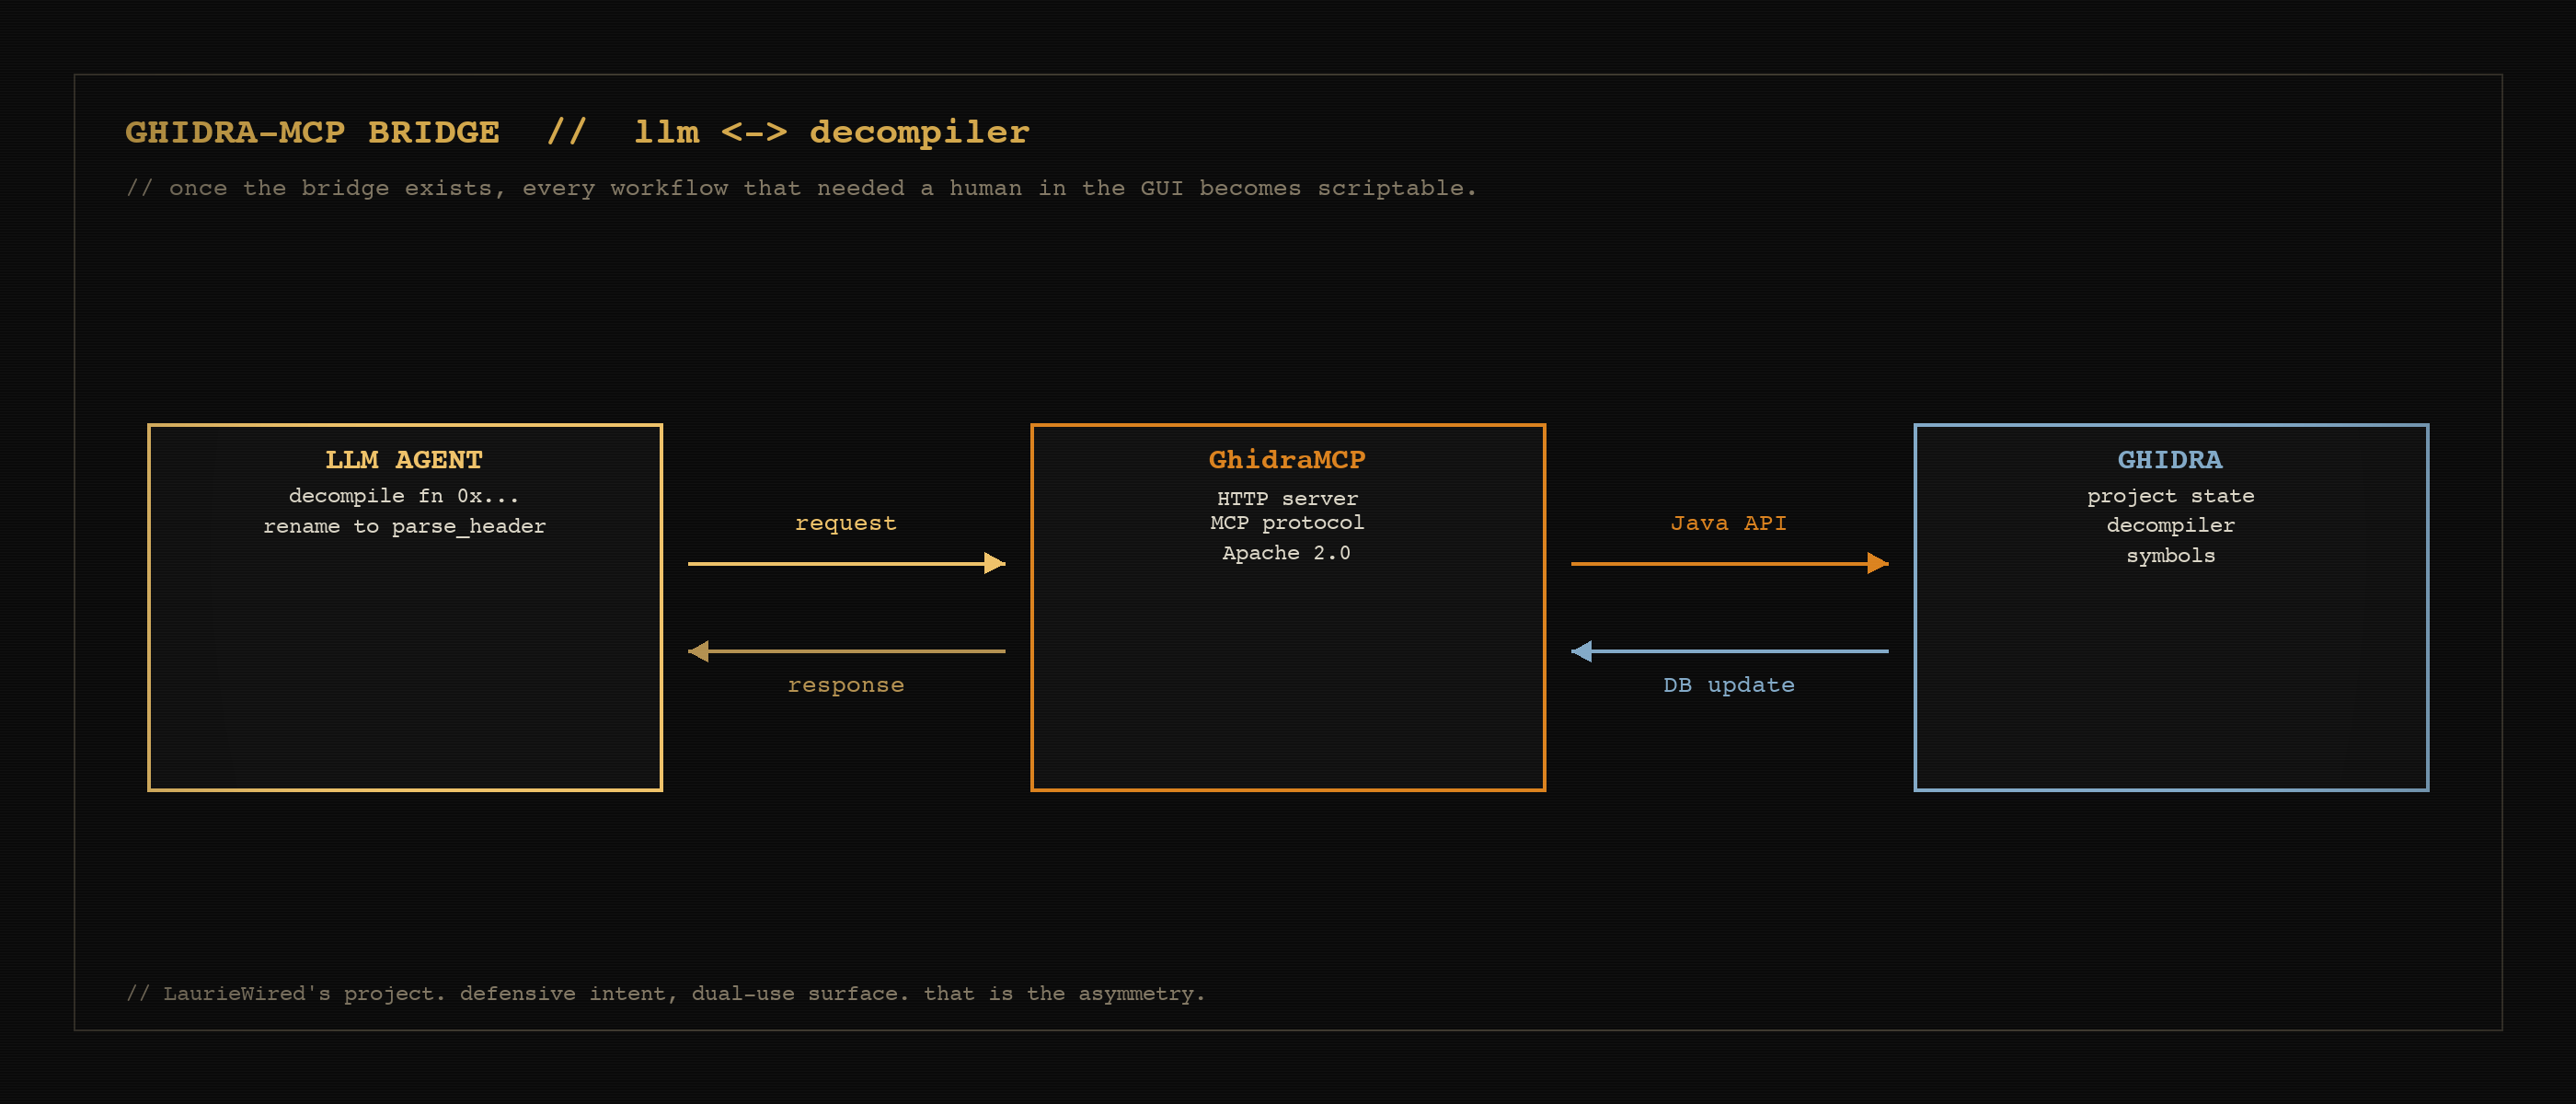
Task: Click the "rename to parse_header" line
Action: click(x=404, y=526)
